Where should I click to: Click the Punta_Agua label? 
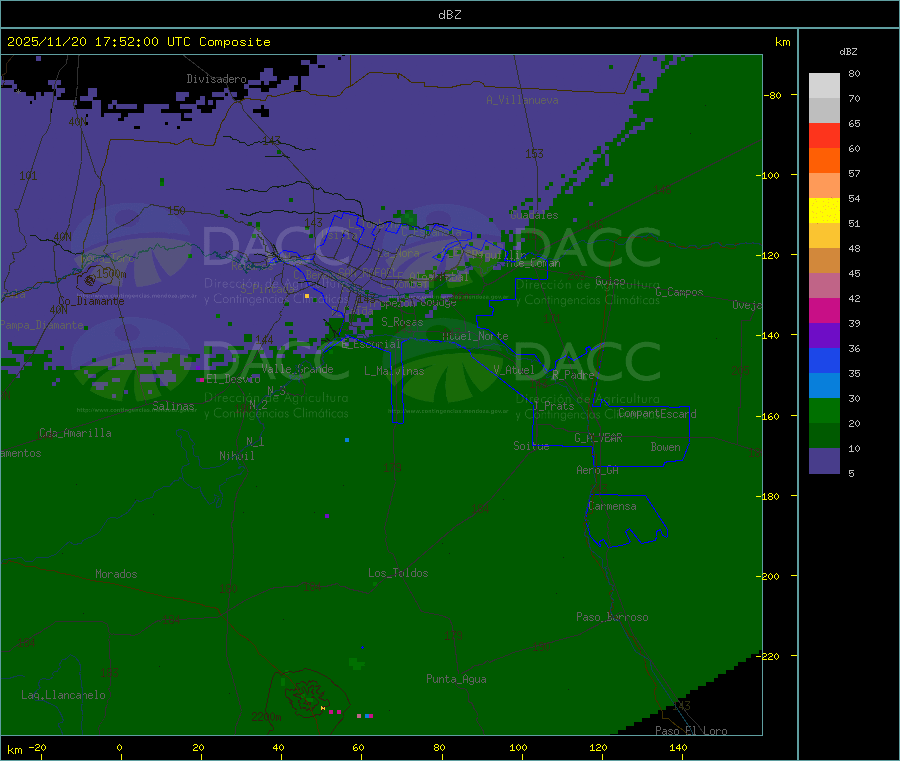pos(456,679)
